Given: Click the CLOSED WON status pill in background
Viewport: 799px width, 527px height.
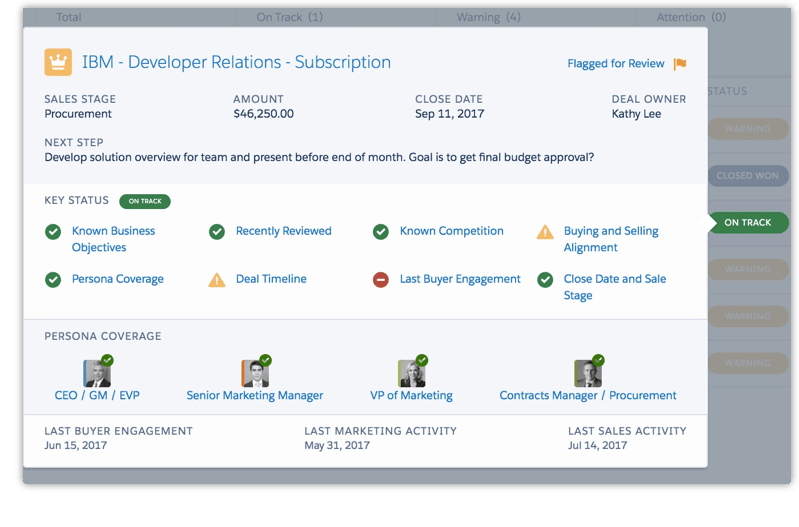Looking at the screenshot, I should click(x=748, y=176).
